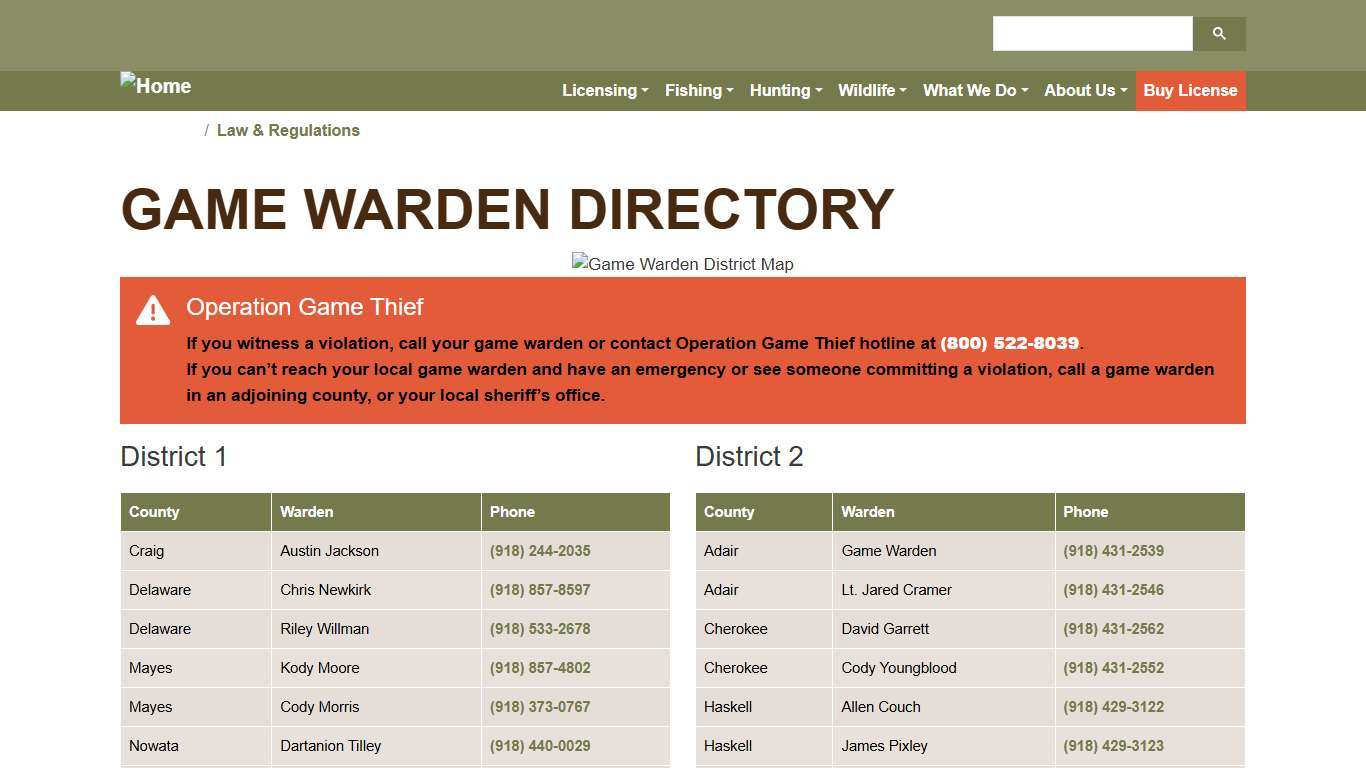Click the broken Game Warden District Map image

click(683, 264)
